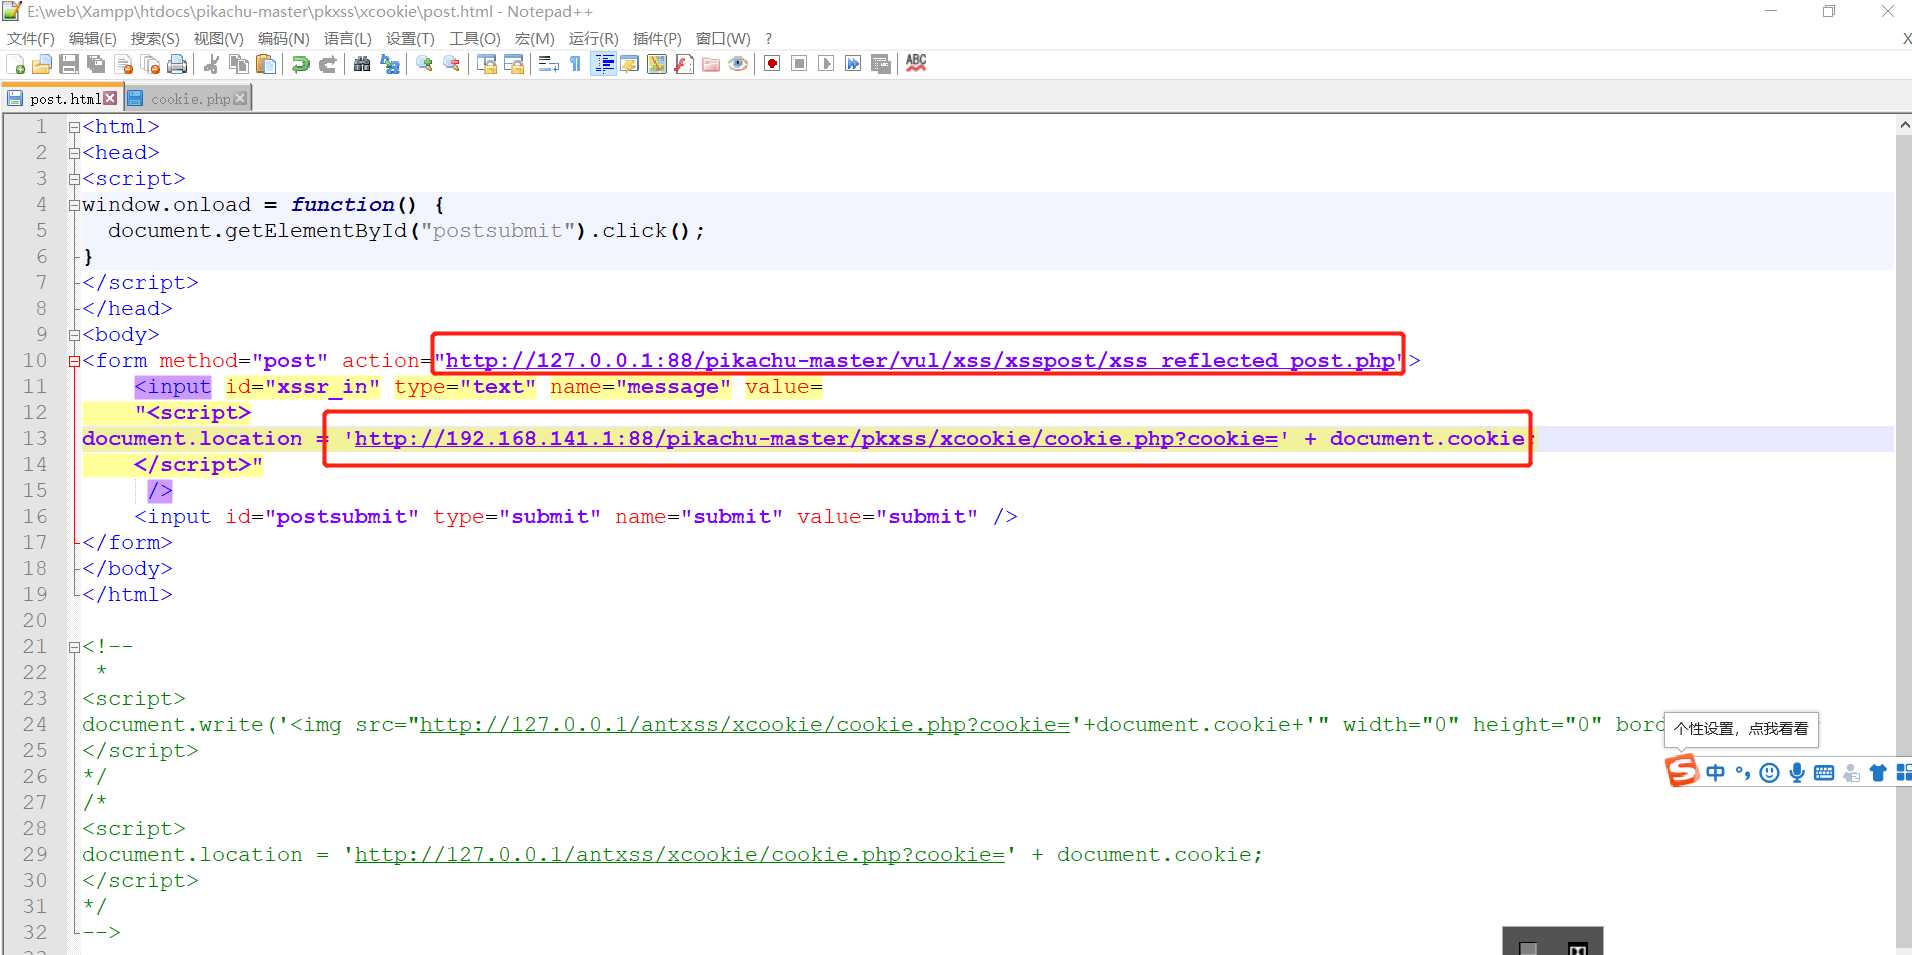The width and height of the screenshot is (1912, 955).
Task: Save the current file using toolbar
Action: pyautogui.click(x=69, y=64)
